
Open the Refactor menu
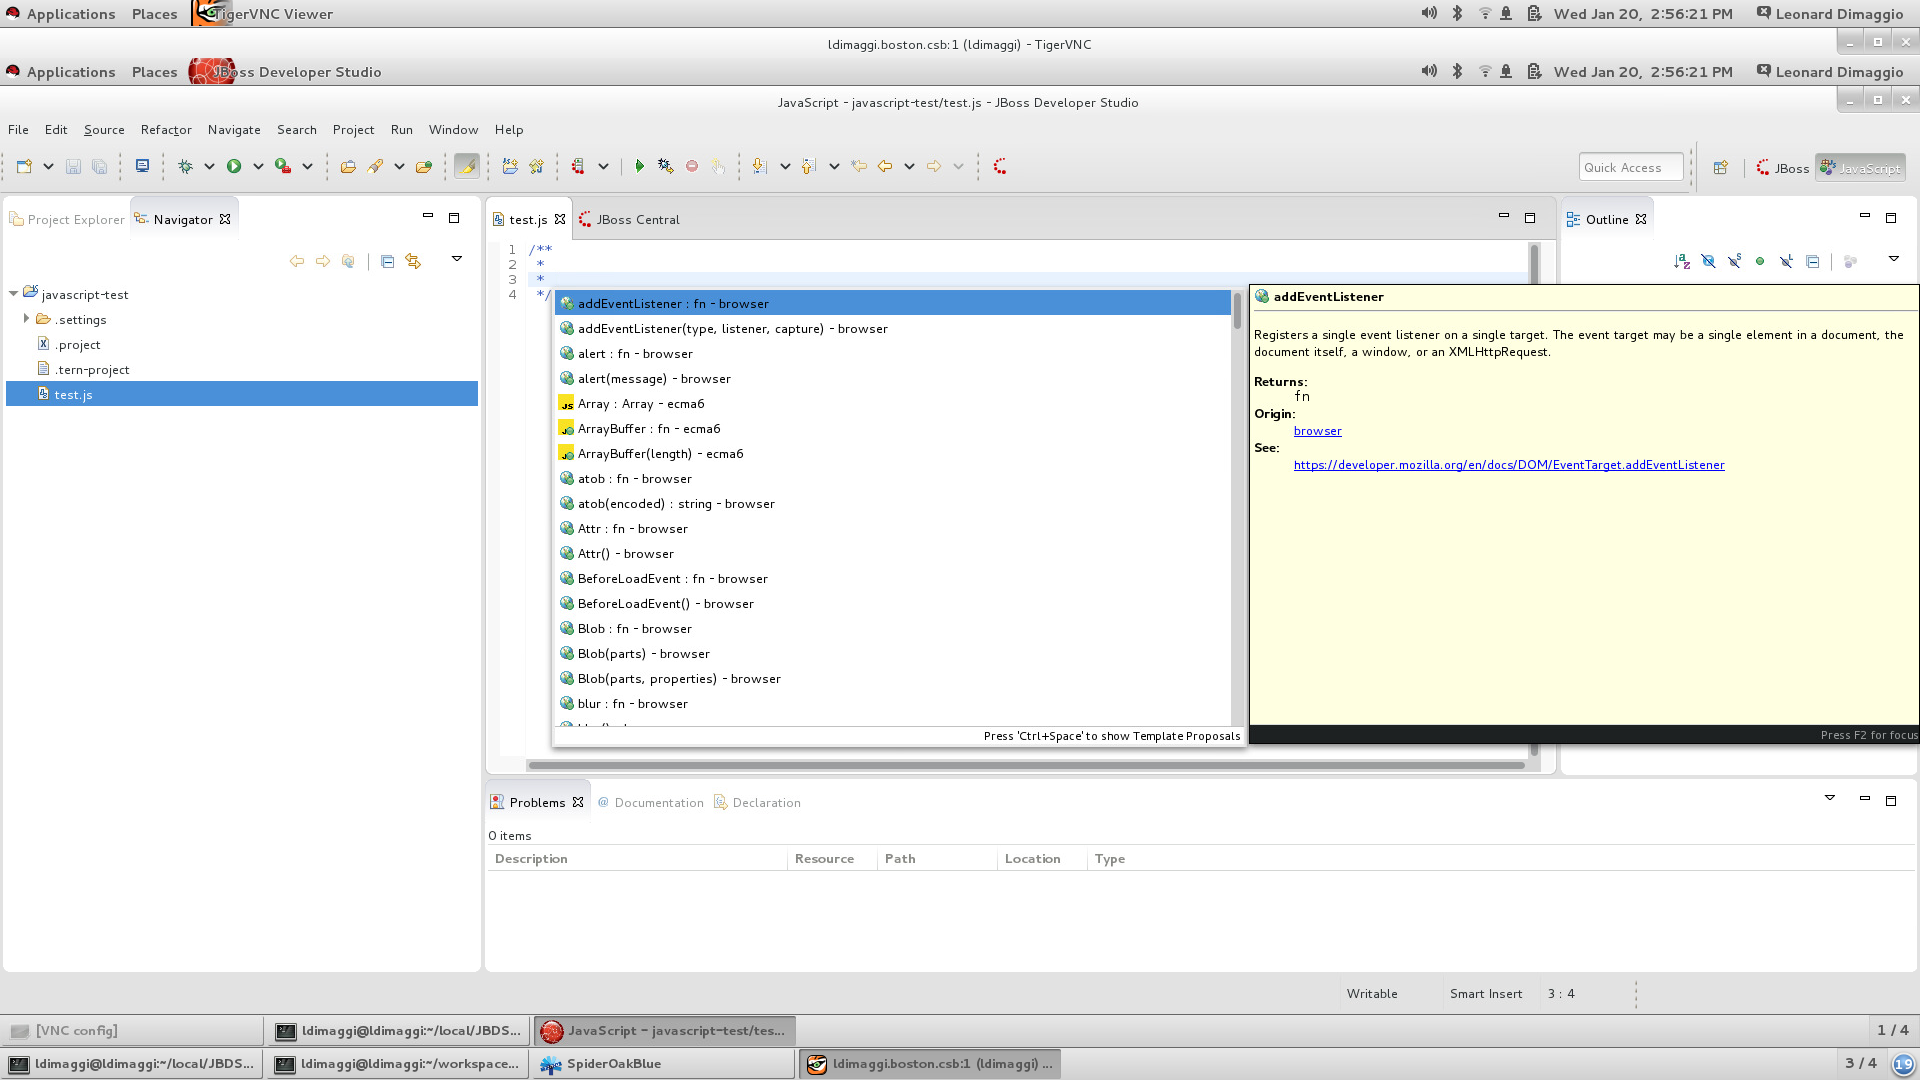pos(166,130)
